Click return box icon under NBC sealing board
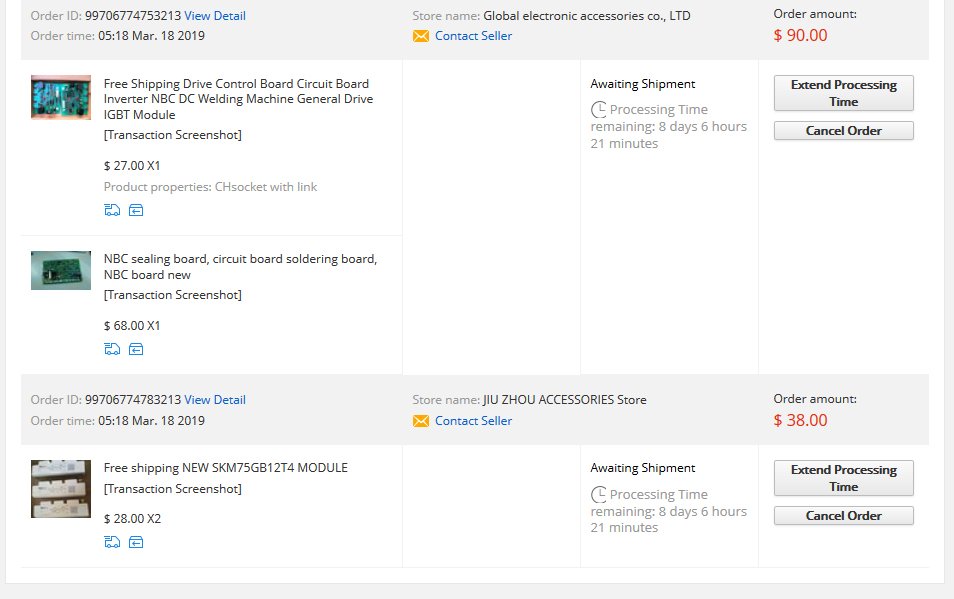This screenshot has width=954, height=599. coord(136,349)
